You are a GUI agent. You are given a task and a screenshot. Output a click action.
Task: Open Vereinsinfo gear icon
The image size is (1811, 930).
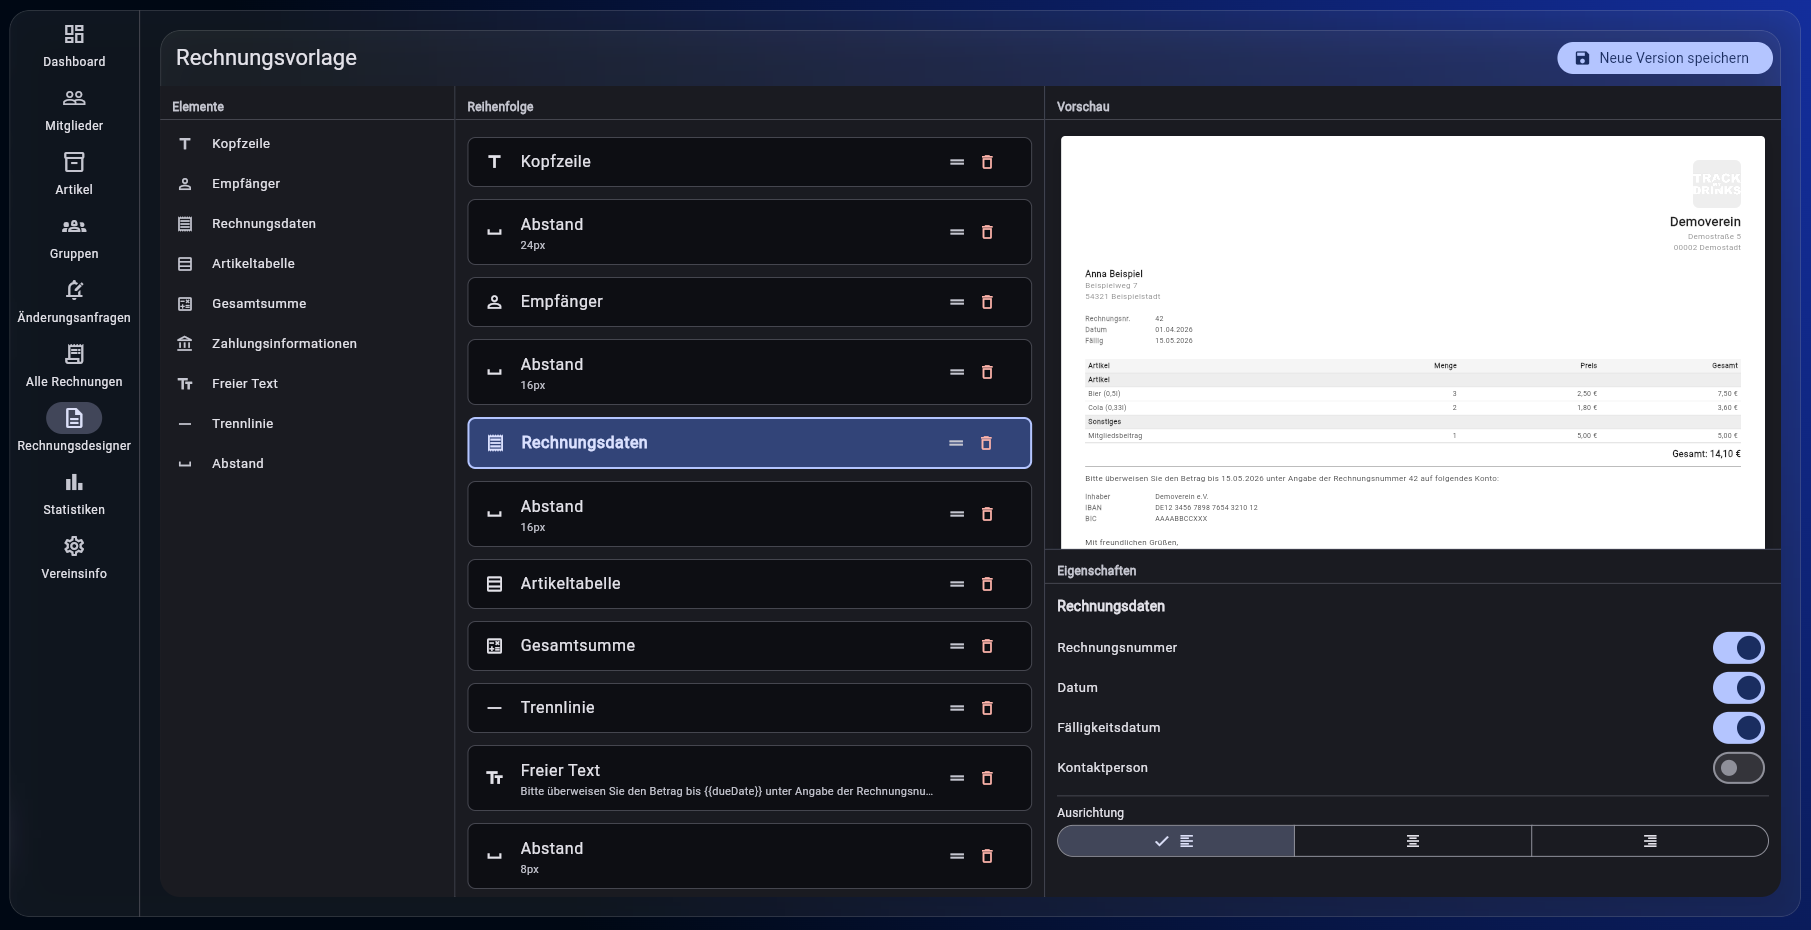74,546
